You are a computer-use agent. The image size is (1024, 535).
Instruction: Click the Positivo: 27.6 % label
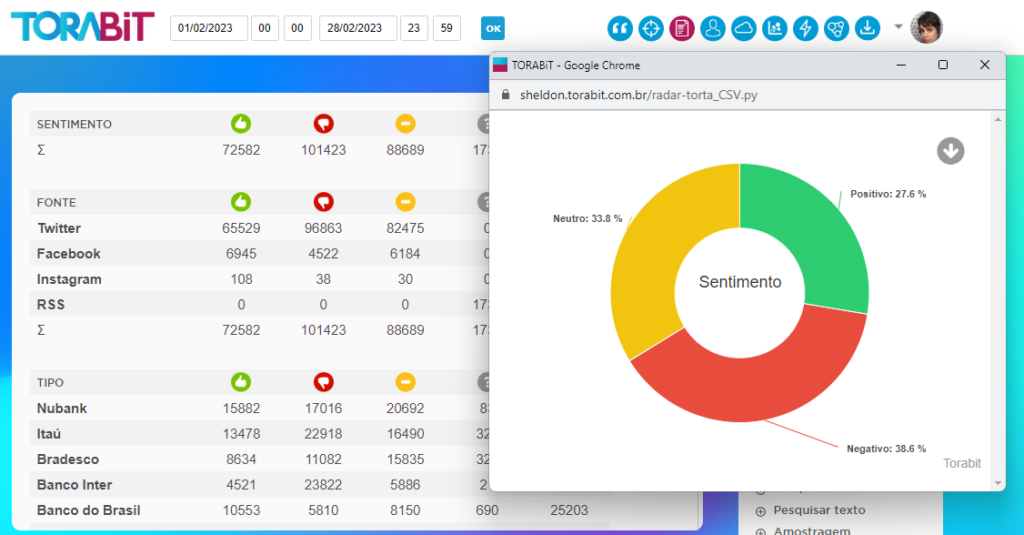point(888,194)
